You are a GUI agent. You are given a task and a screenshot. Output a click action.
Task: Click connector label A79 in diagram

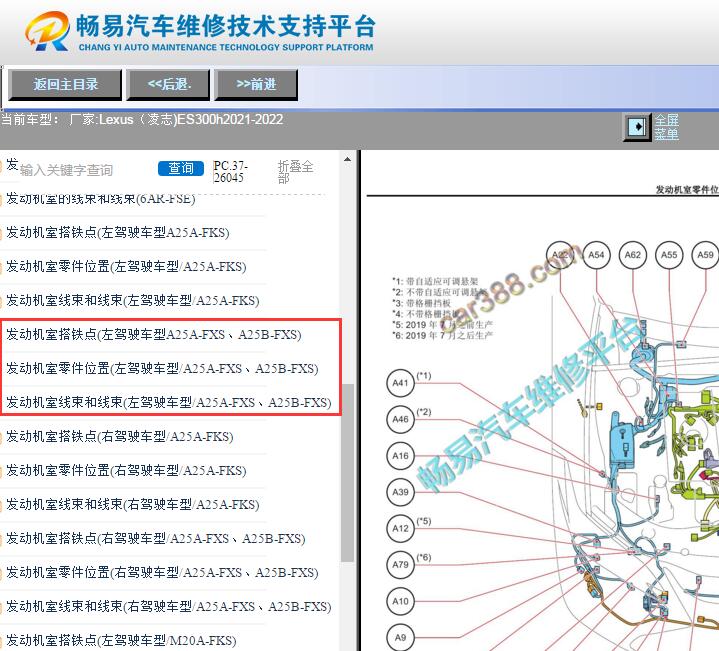coord(400,564)
